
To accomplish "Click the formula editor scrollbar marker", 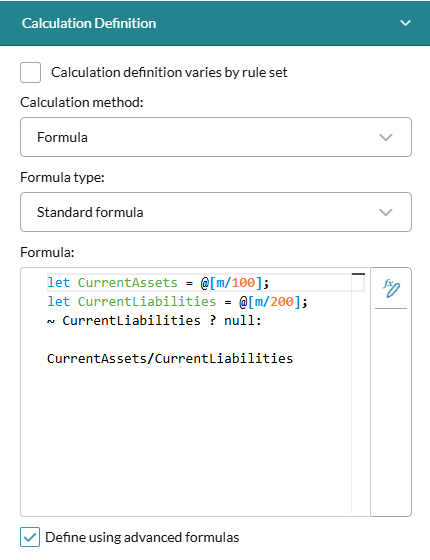I will [358, 274].
